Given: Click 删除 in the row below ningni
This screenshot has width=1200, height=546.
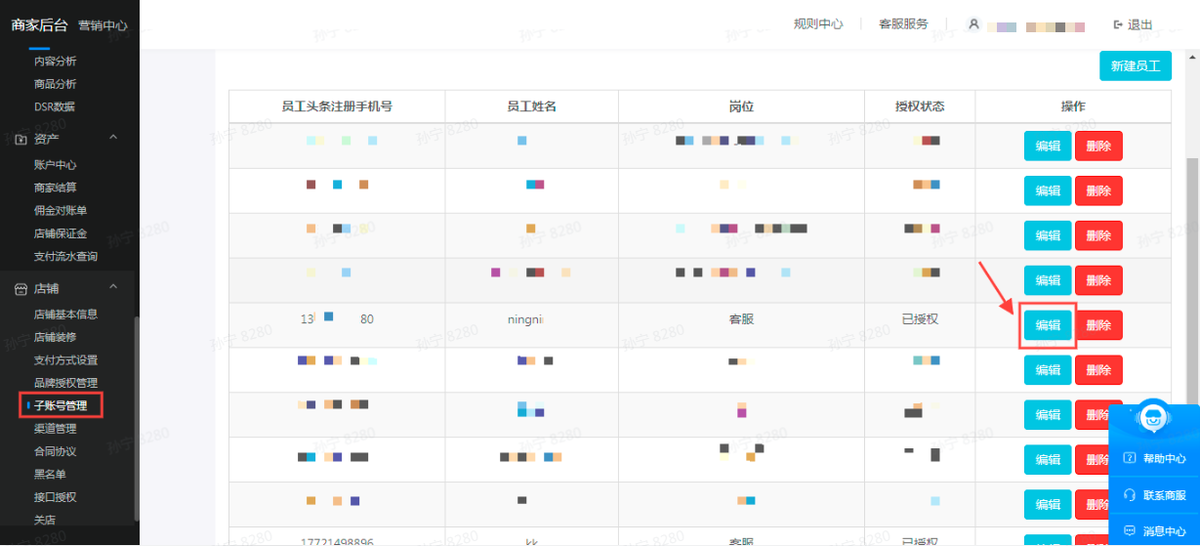Looking at the screenshot, I should pos(1098,370).
